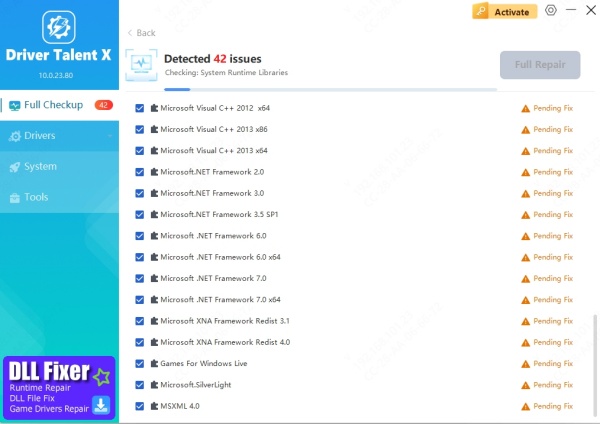Click the puzzle icon next to Games For Windows Live
This screenshot has width=600, height=424.
pyautogui.click(x=154, y=364)
